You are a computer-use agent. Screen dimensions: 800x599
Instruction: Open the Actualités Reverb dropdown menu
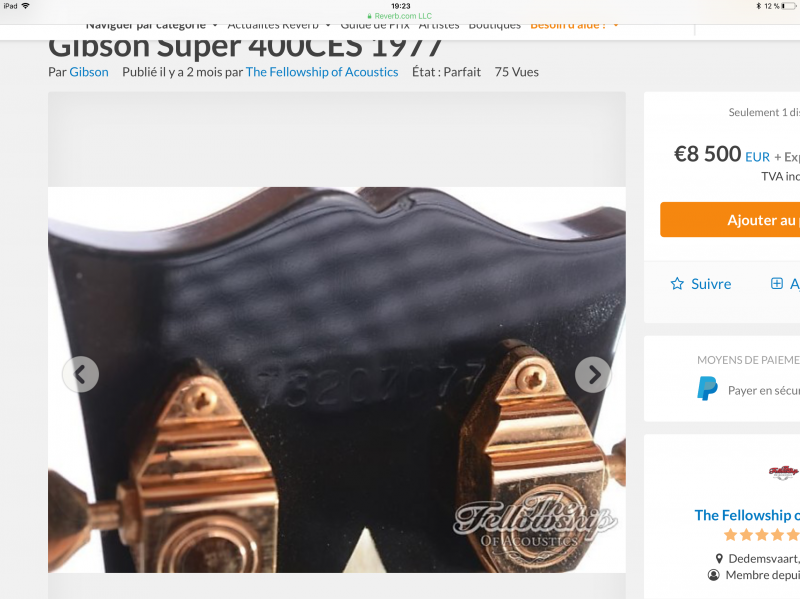pos(279,25)
